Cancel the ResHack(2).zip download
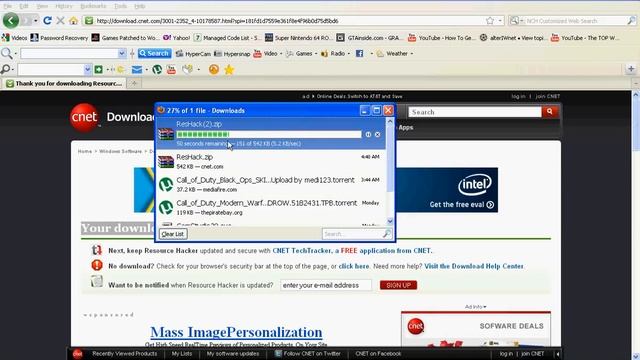 pos(378,134)
